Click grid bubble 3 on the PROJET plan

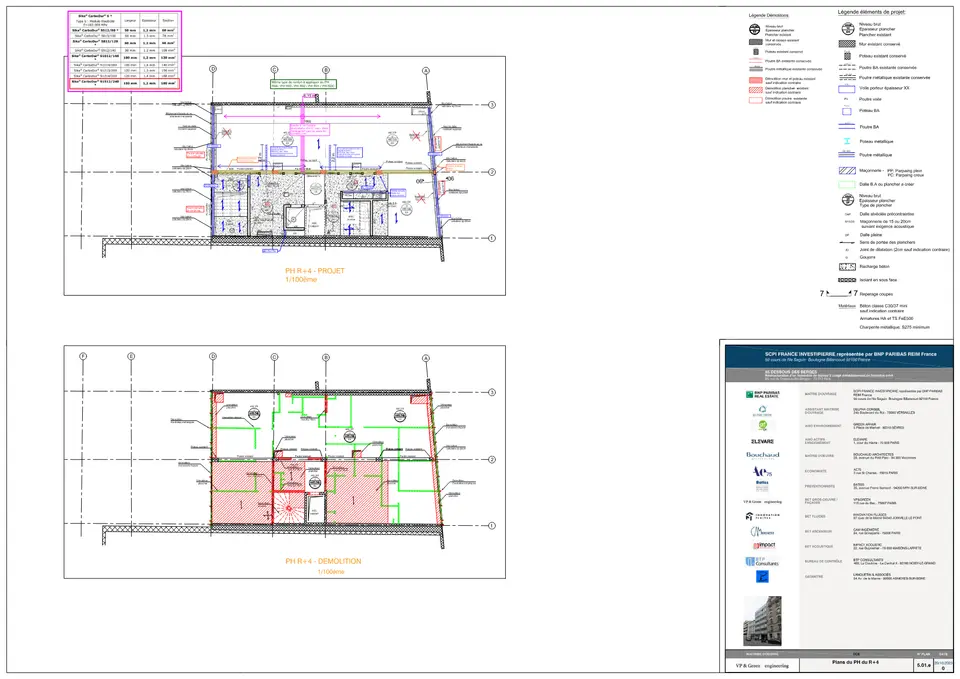pyautogui.click(x=492, y=105)
